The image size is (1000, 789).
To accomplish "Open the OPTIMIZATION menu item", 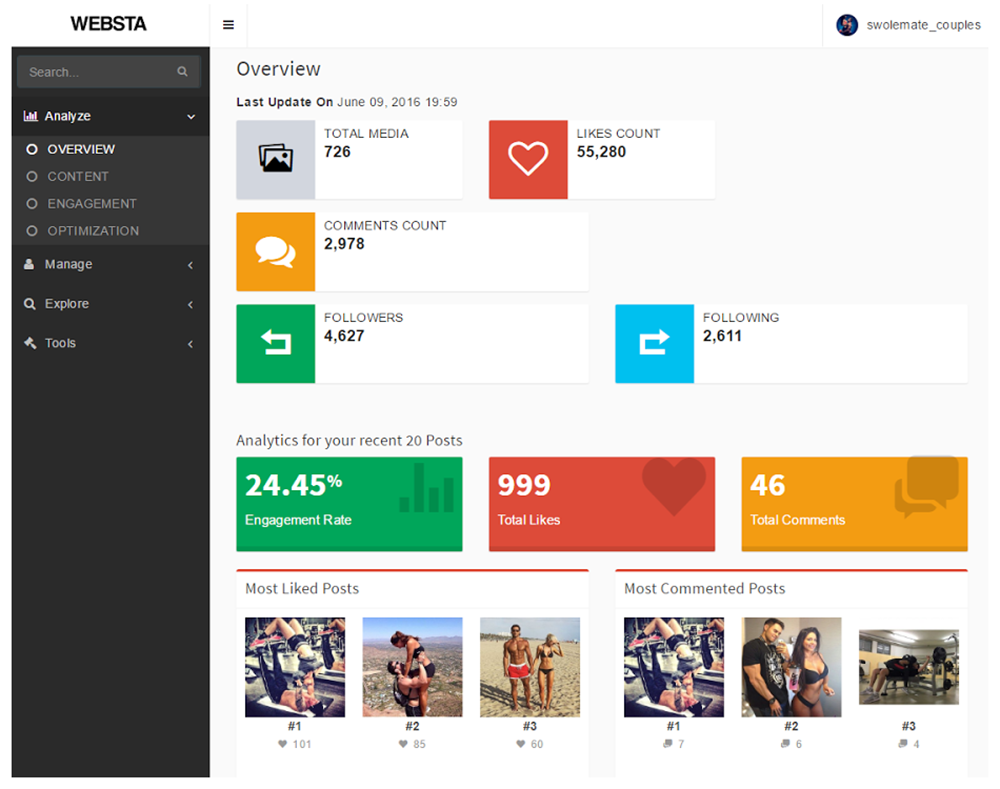I will click(93, 230).
